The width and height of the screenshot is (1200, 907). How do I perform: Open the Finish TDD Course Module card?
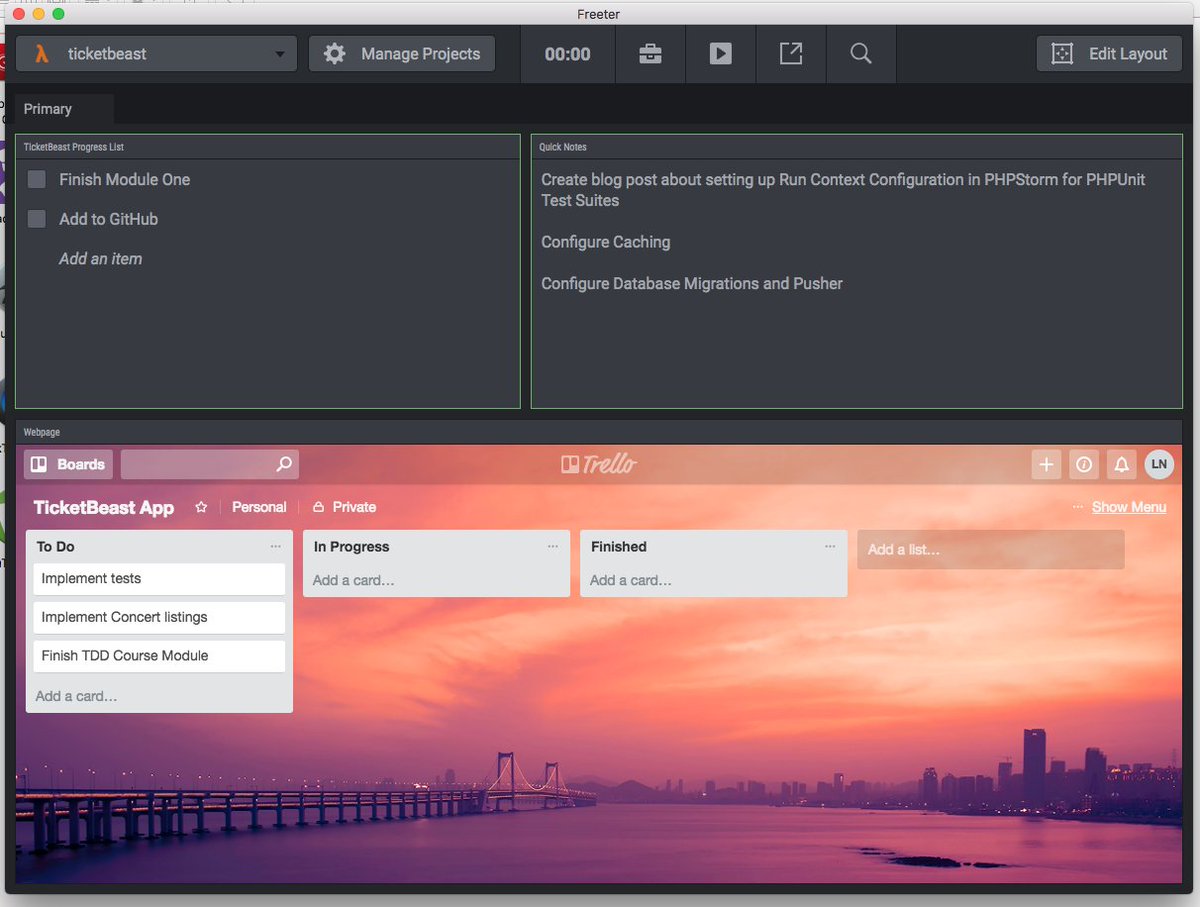[x=159, y=656]
